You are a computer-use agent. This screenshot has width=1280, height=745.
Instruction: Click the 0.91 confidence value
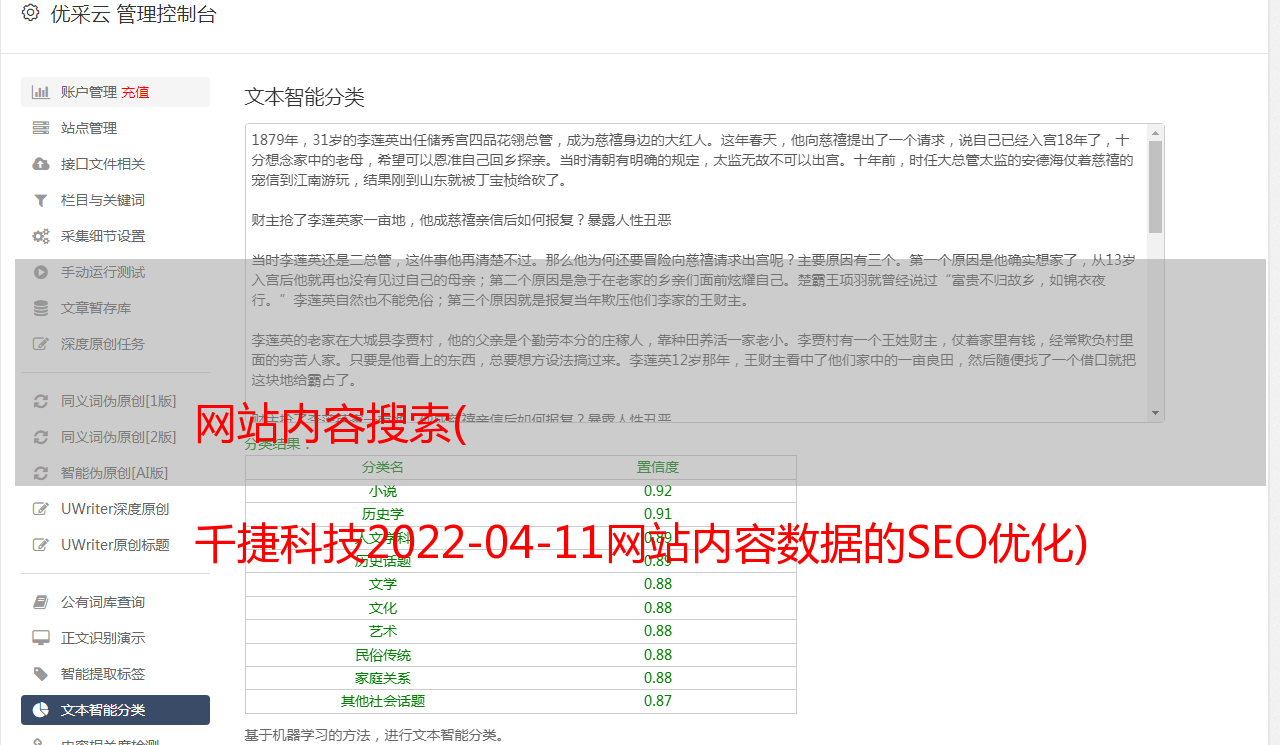(658, 514)
